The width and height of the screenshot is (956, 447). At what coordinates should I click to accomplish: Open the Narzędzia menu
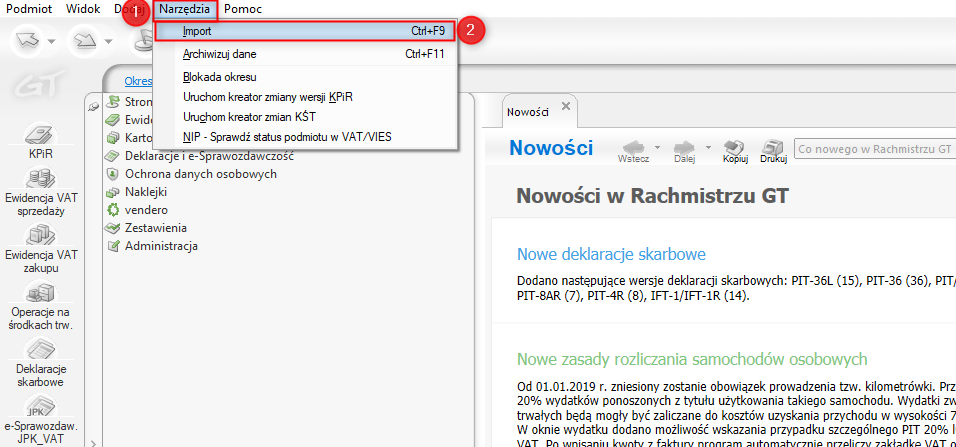(185, 9)
